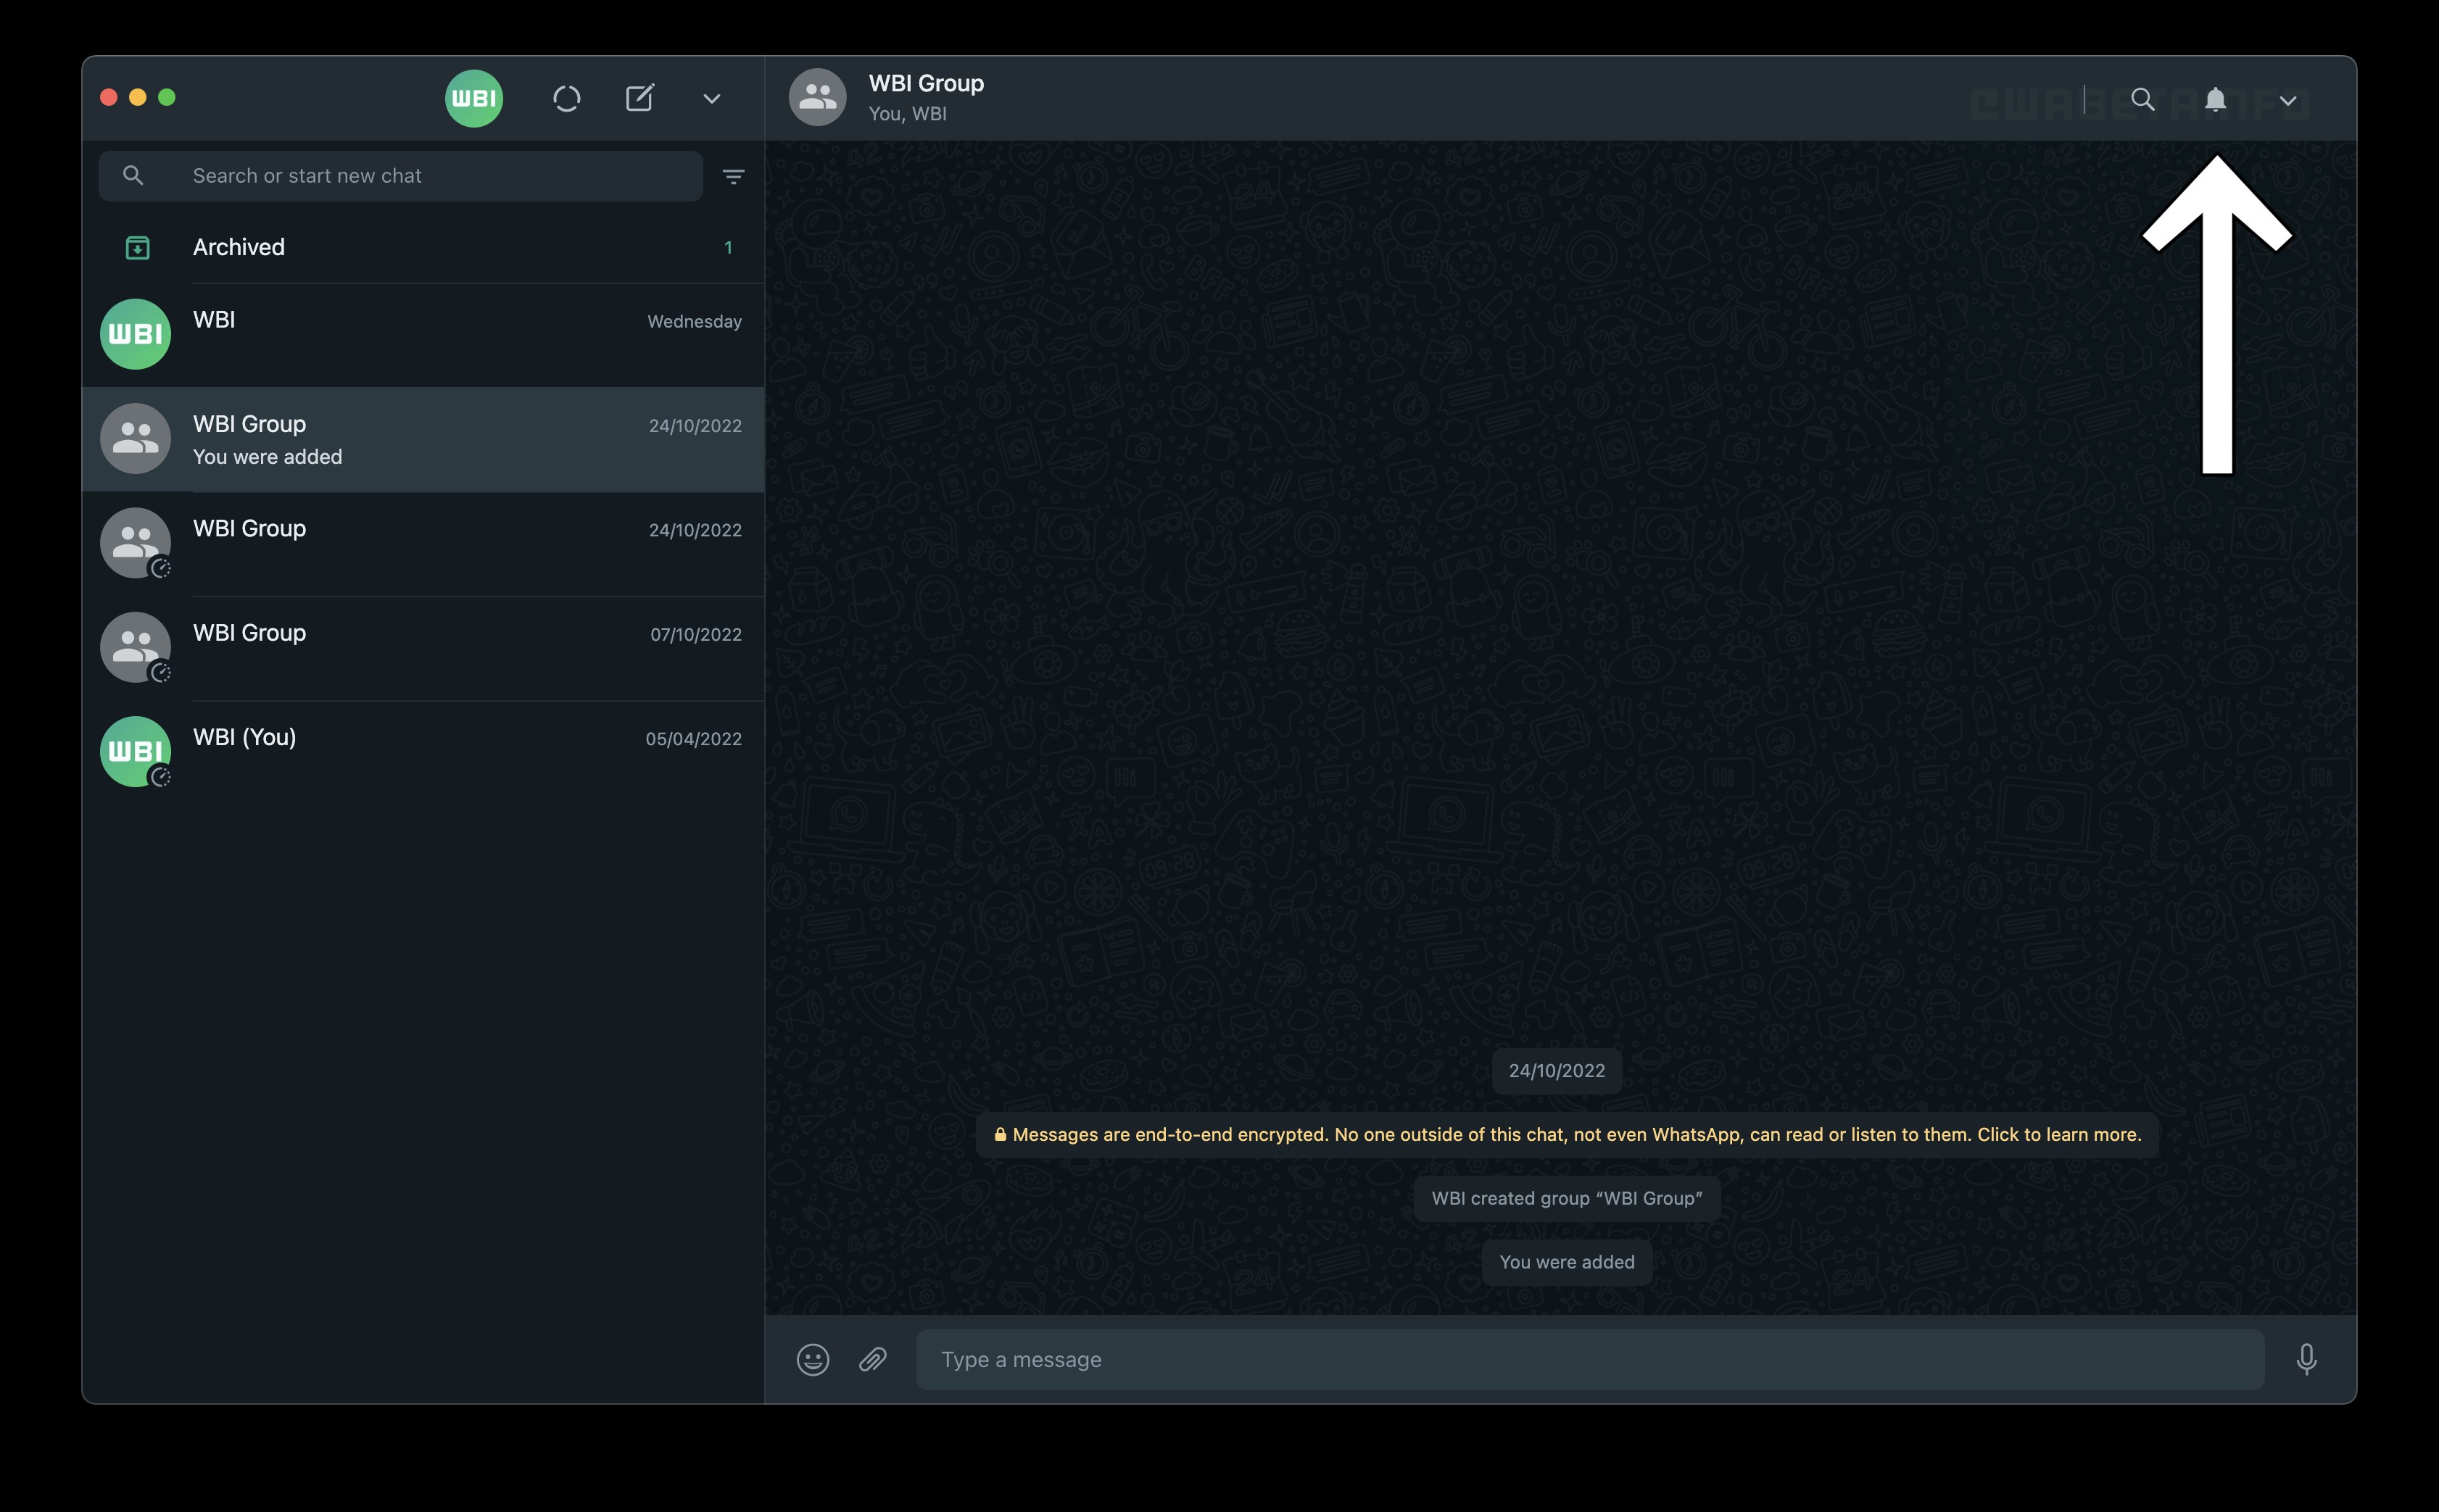Expand the WBI profile dropdown arrow
The width and height of the screenshot is (2439, 1512).
pos(713,98)
